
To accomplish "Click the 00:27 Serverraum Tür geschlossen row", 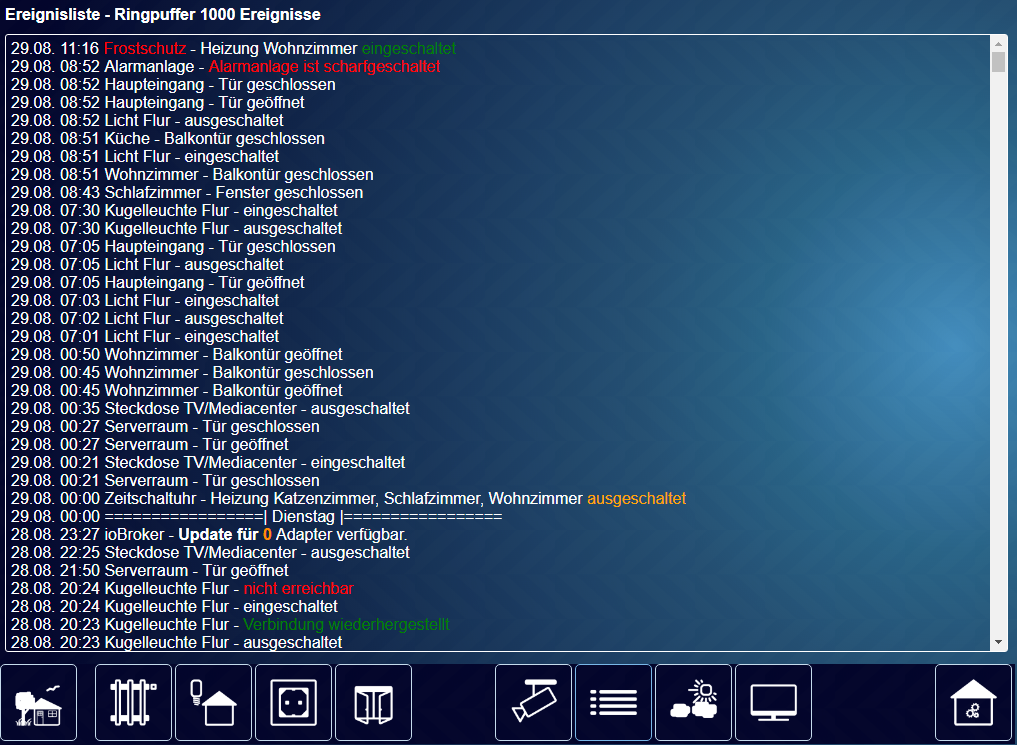I will point(165,427).
